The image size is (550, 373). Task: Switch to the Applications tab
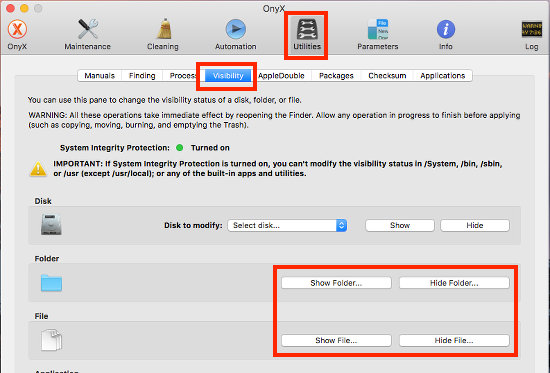pos(442,75)
